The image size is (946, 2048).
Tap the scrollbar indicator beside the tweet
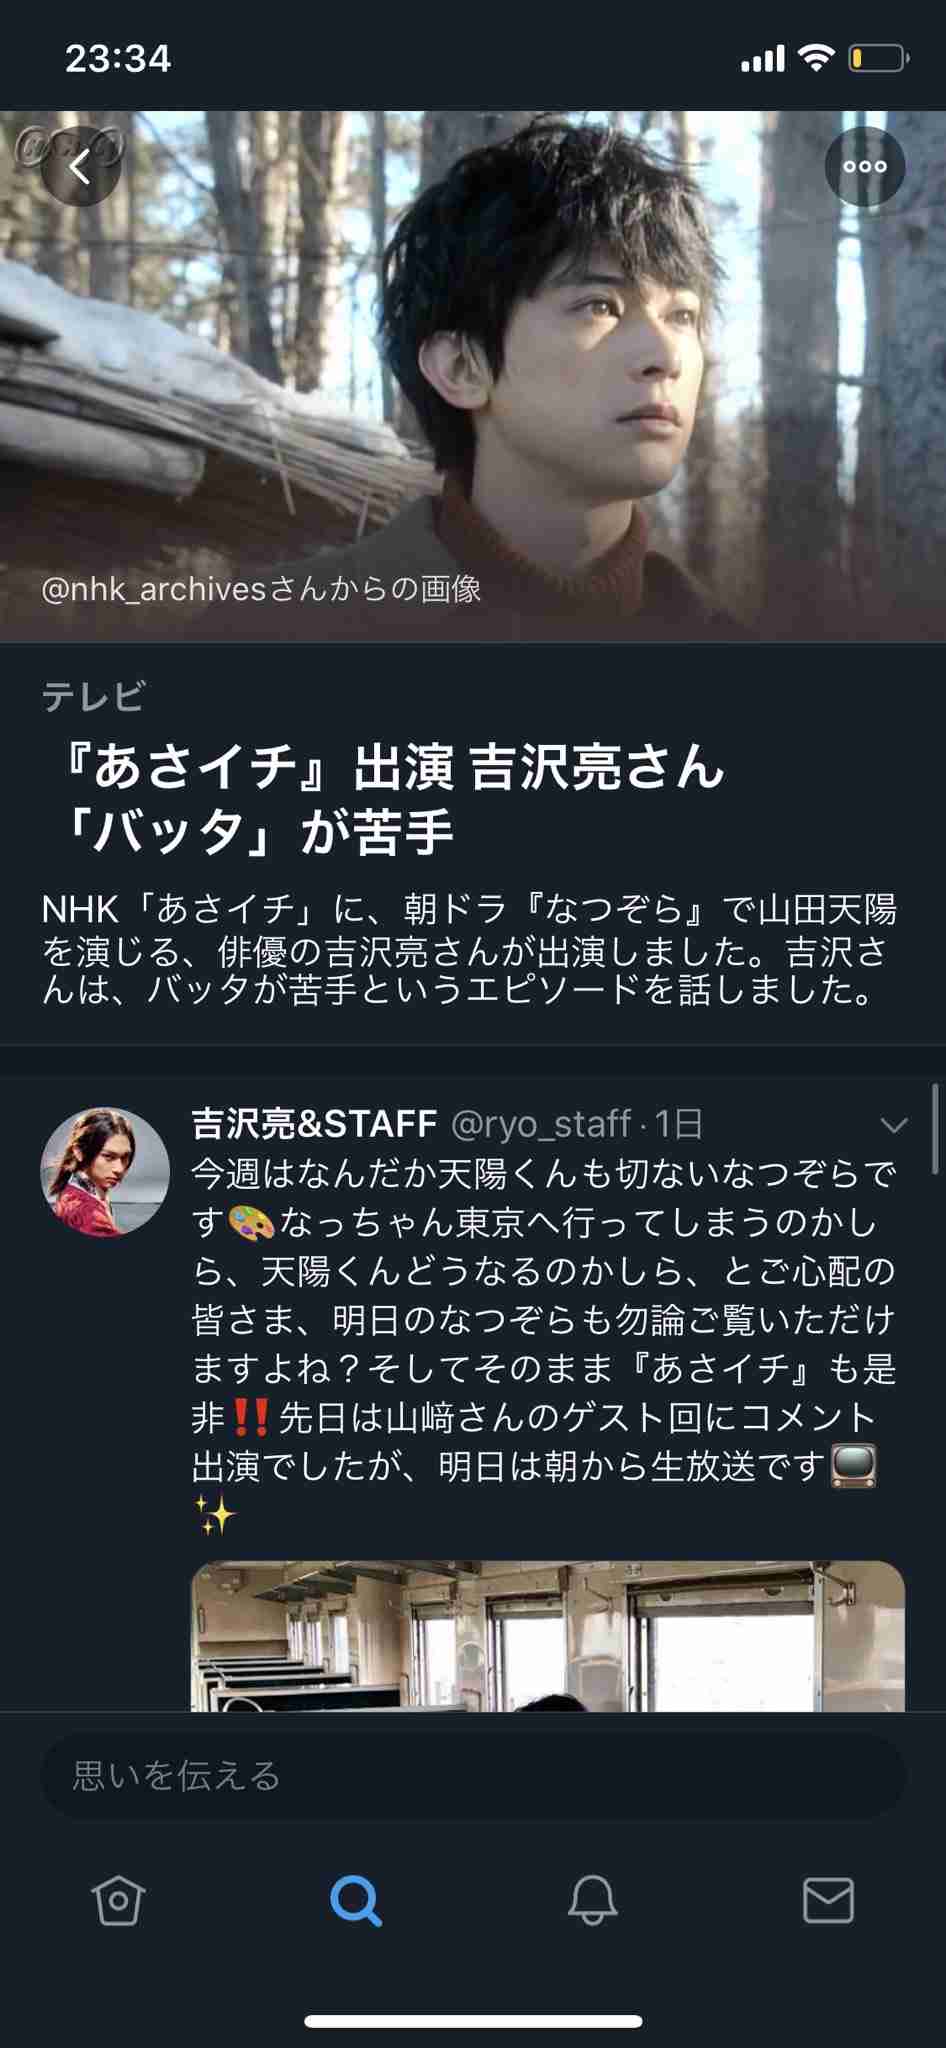pos(936,1129)
